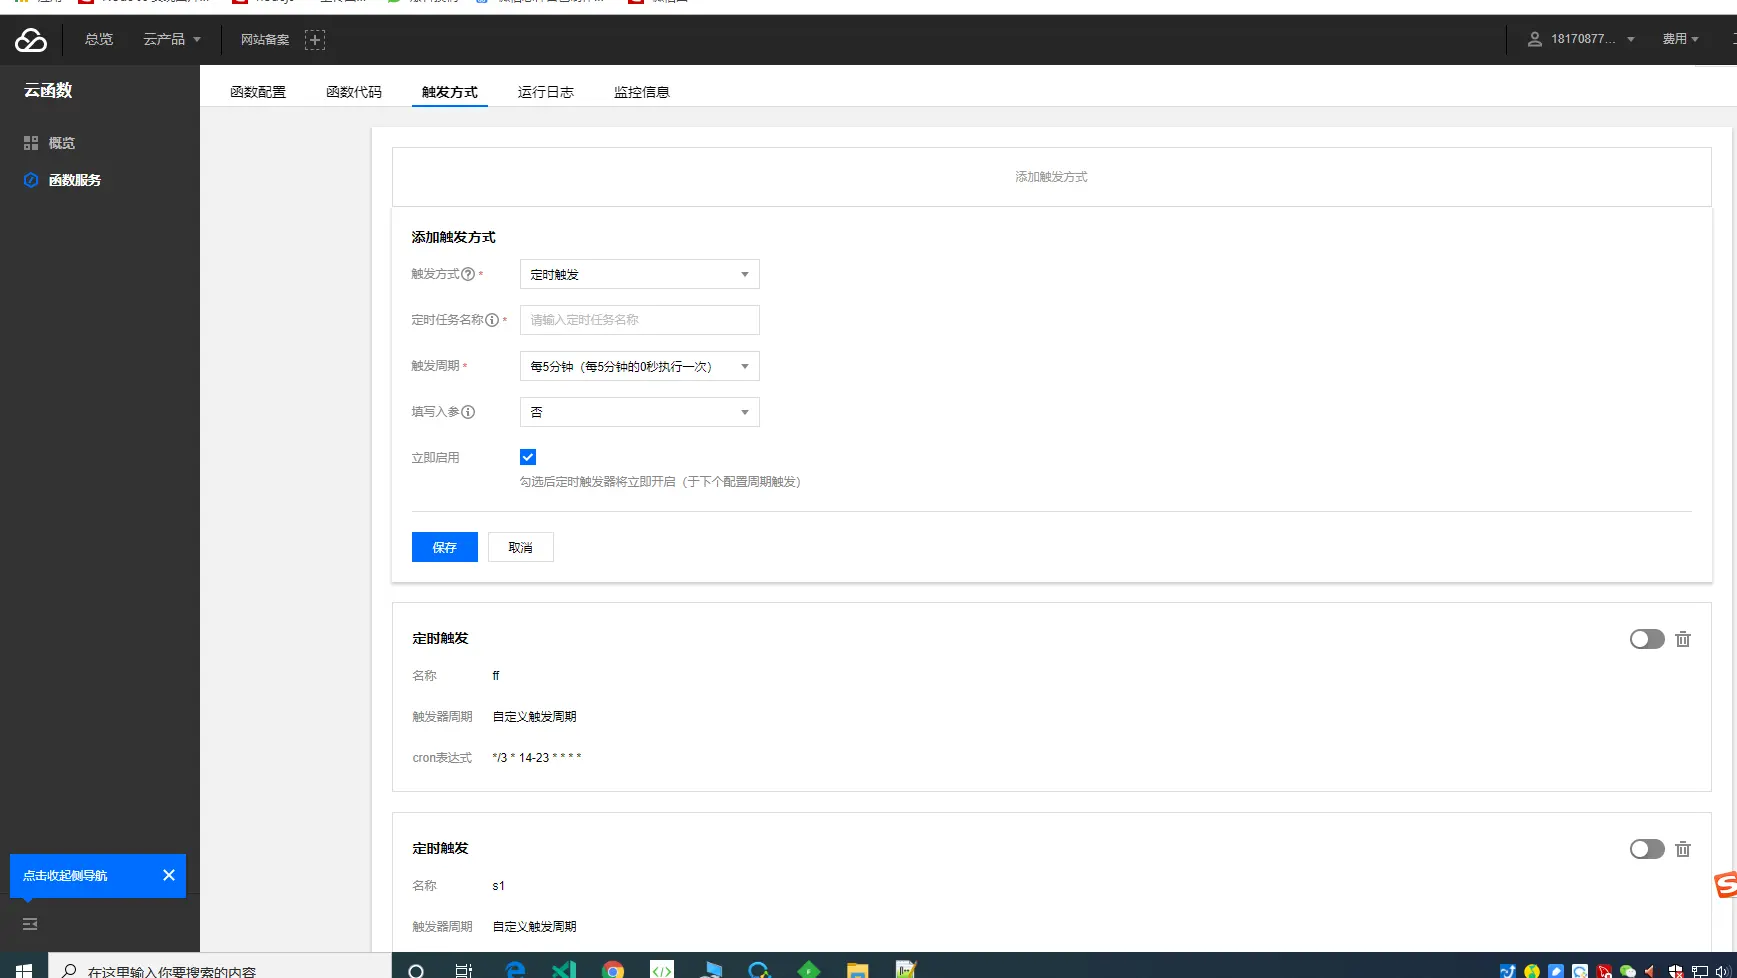
Task: Click help icon next to 触发方式
Action: point(468,274)
